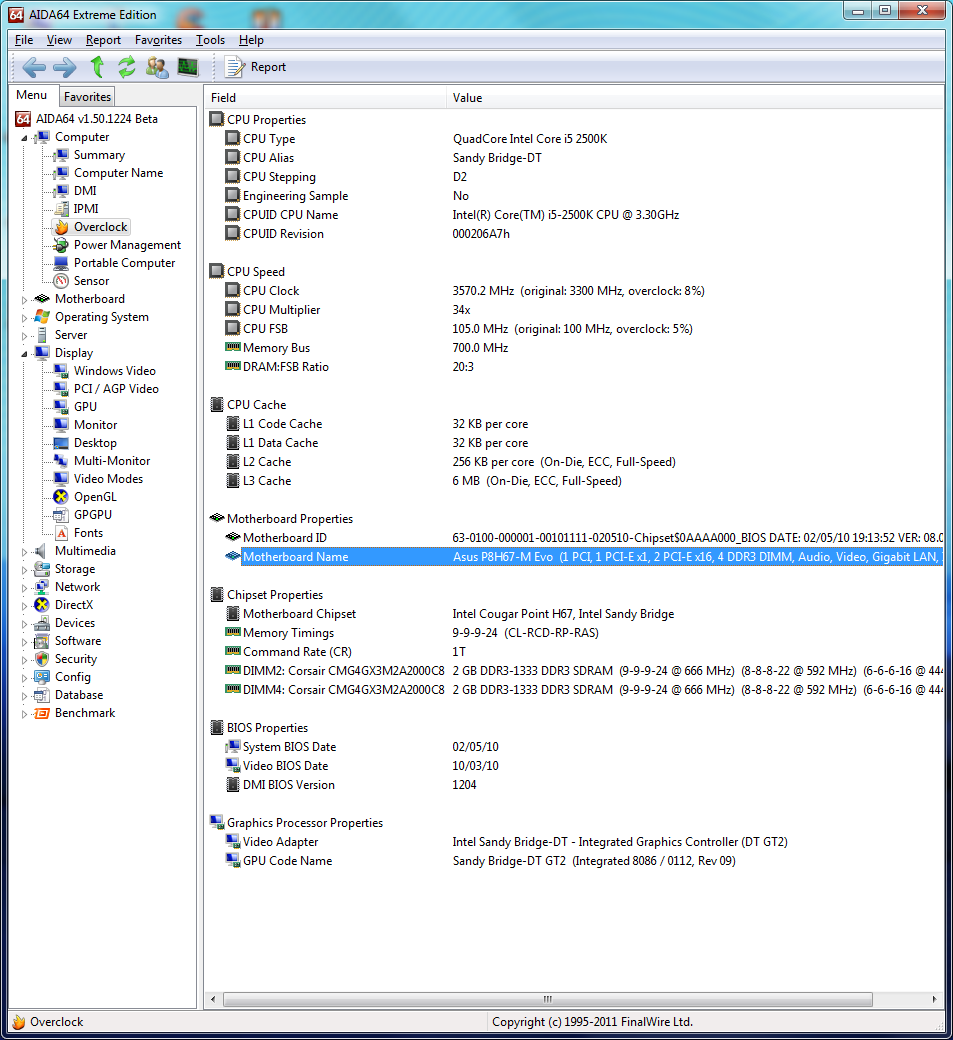Select the GPGPU icon

tap(61, 515)
